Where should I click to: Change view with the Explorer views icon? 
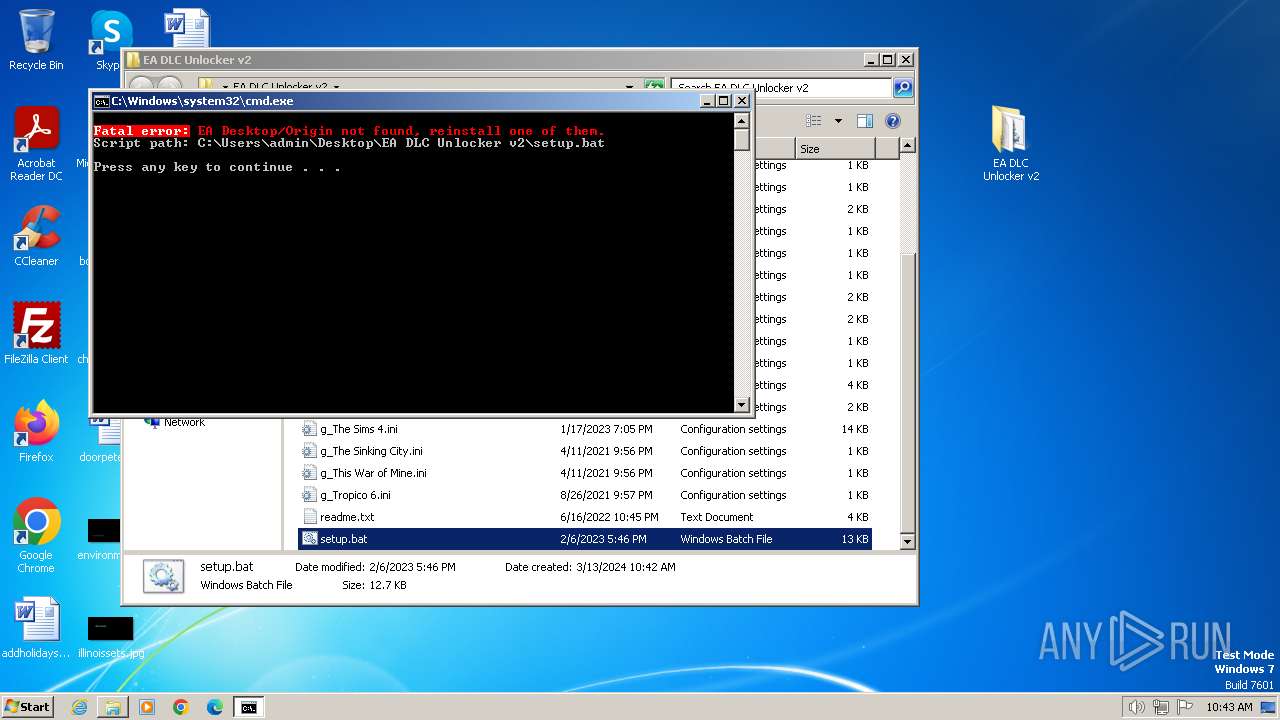[x=814, y=121]
